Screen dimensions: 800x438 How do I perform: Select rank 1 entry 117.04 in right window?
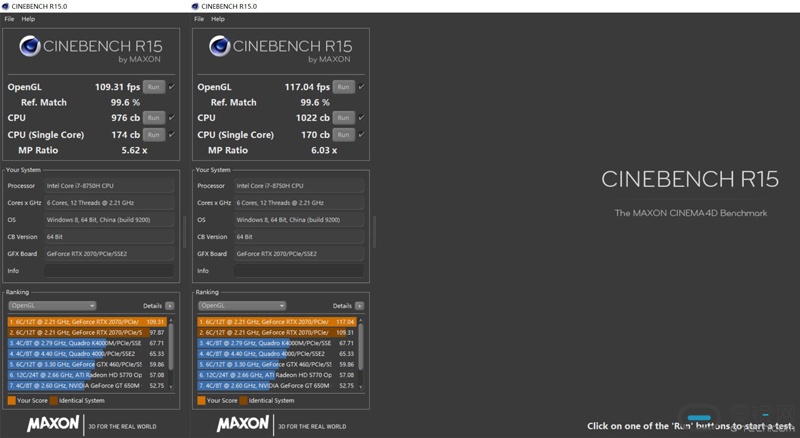[277, 322]
